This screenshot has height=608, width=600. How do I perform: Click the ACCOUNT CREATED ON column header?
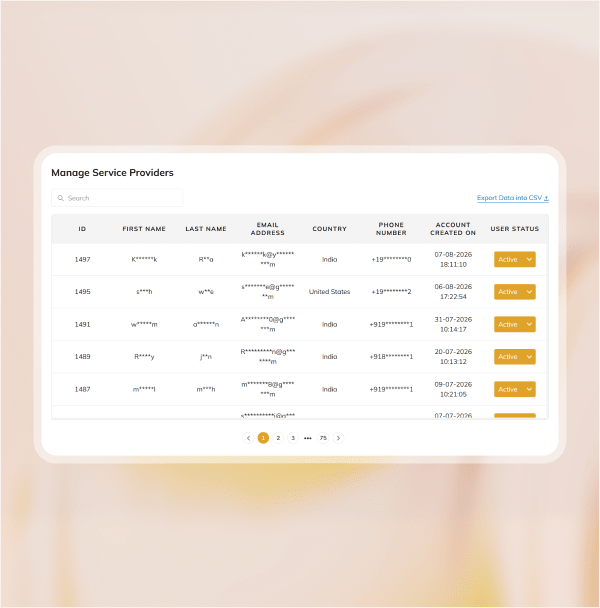tap(453, 229)
